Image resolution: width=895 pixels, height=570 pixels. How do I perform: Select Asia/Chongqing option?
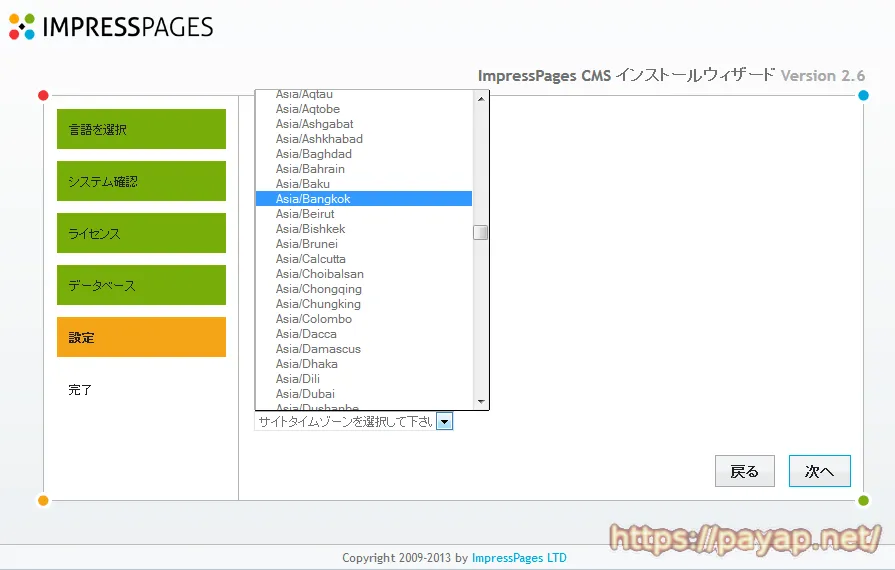pos(364,289)
